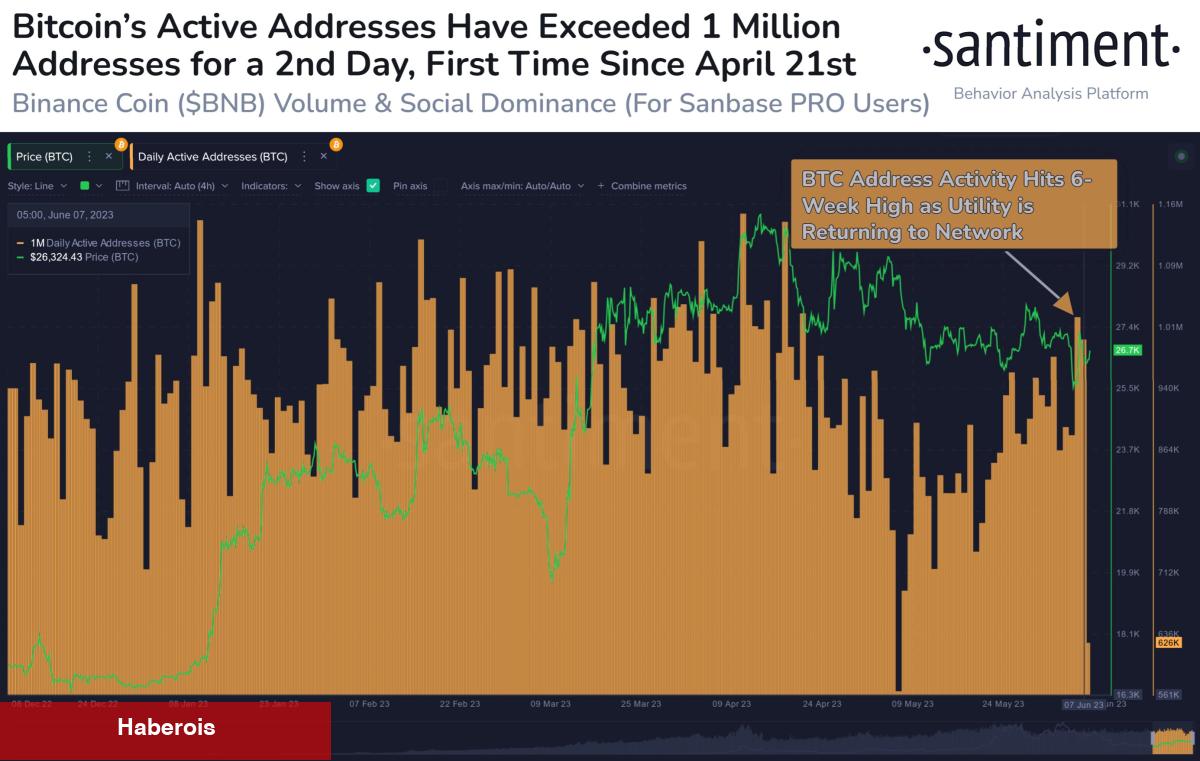Click the $26,324.43 Price (BTC) tooltip row
The width and height of the screenshot is (1200, 761).
click(78, 257)
